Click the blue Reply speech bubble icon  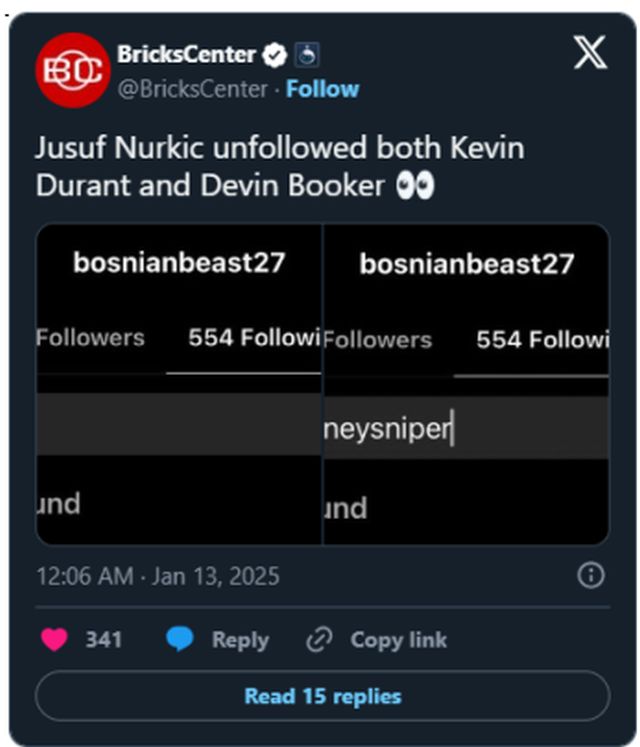point(180,640)
